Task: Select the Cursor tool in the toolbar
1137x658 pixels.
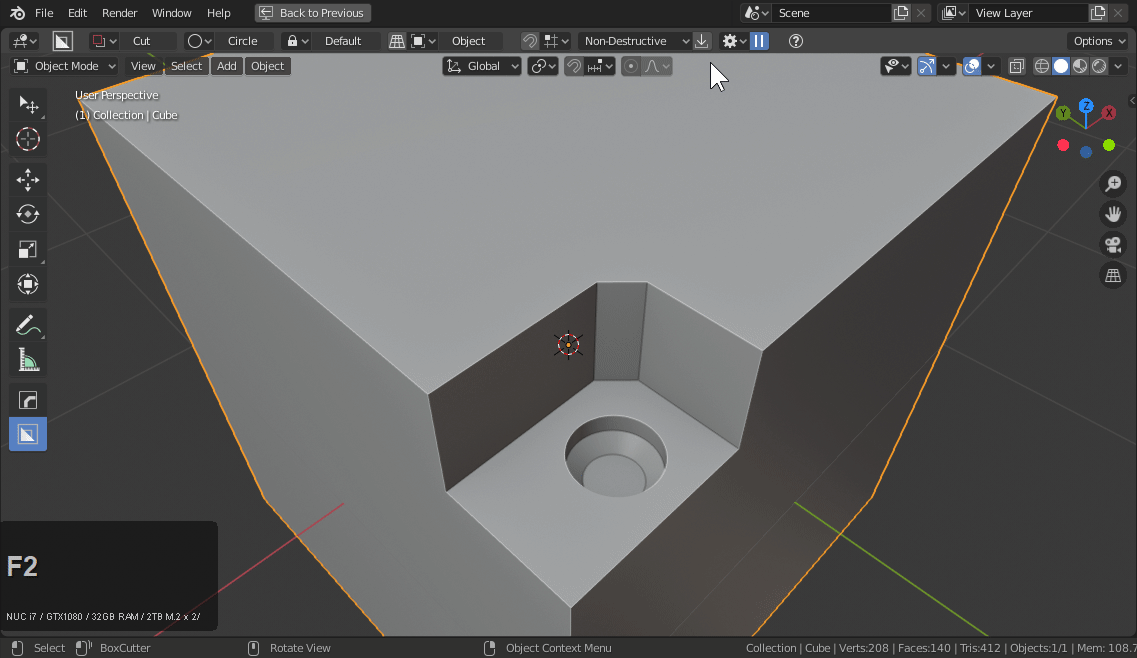Action: (28, 140)
